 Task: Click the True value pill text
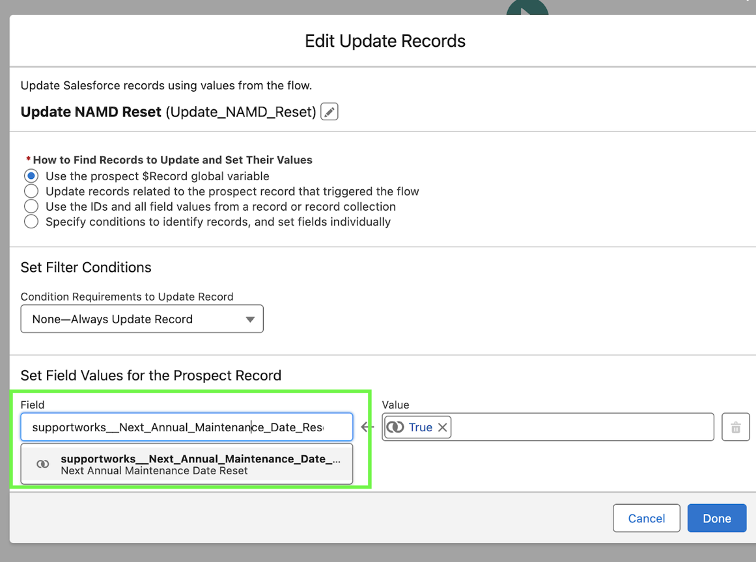pyautogui.click(x=420, y=427)
